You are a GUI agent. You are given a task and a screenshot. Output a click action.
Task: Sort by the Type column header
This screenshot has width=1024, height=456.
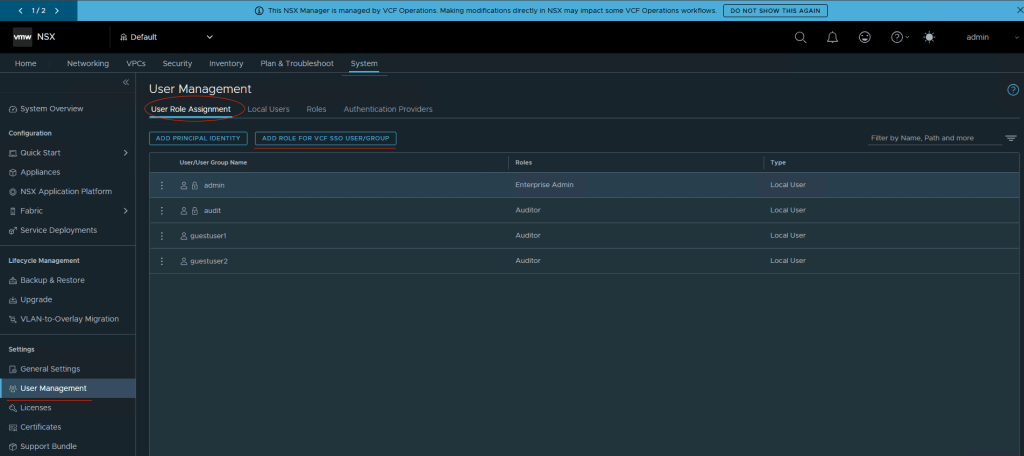click(x=778, y=162)
